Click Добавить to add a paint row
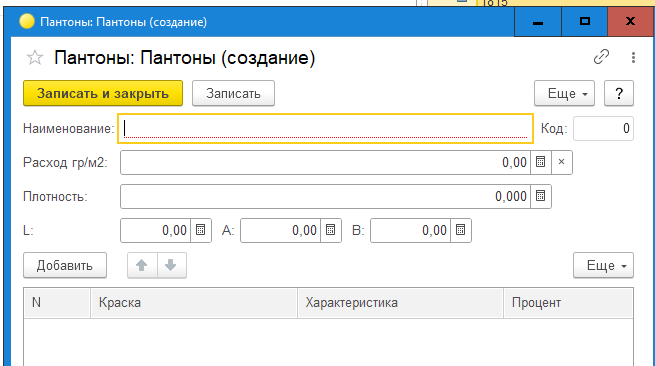The height and width of the screenshot is (366, 655). [x=65, y=265]
